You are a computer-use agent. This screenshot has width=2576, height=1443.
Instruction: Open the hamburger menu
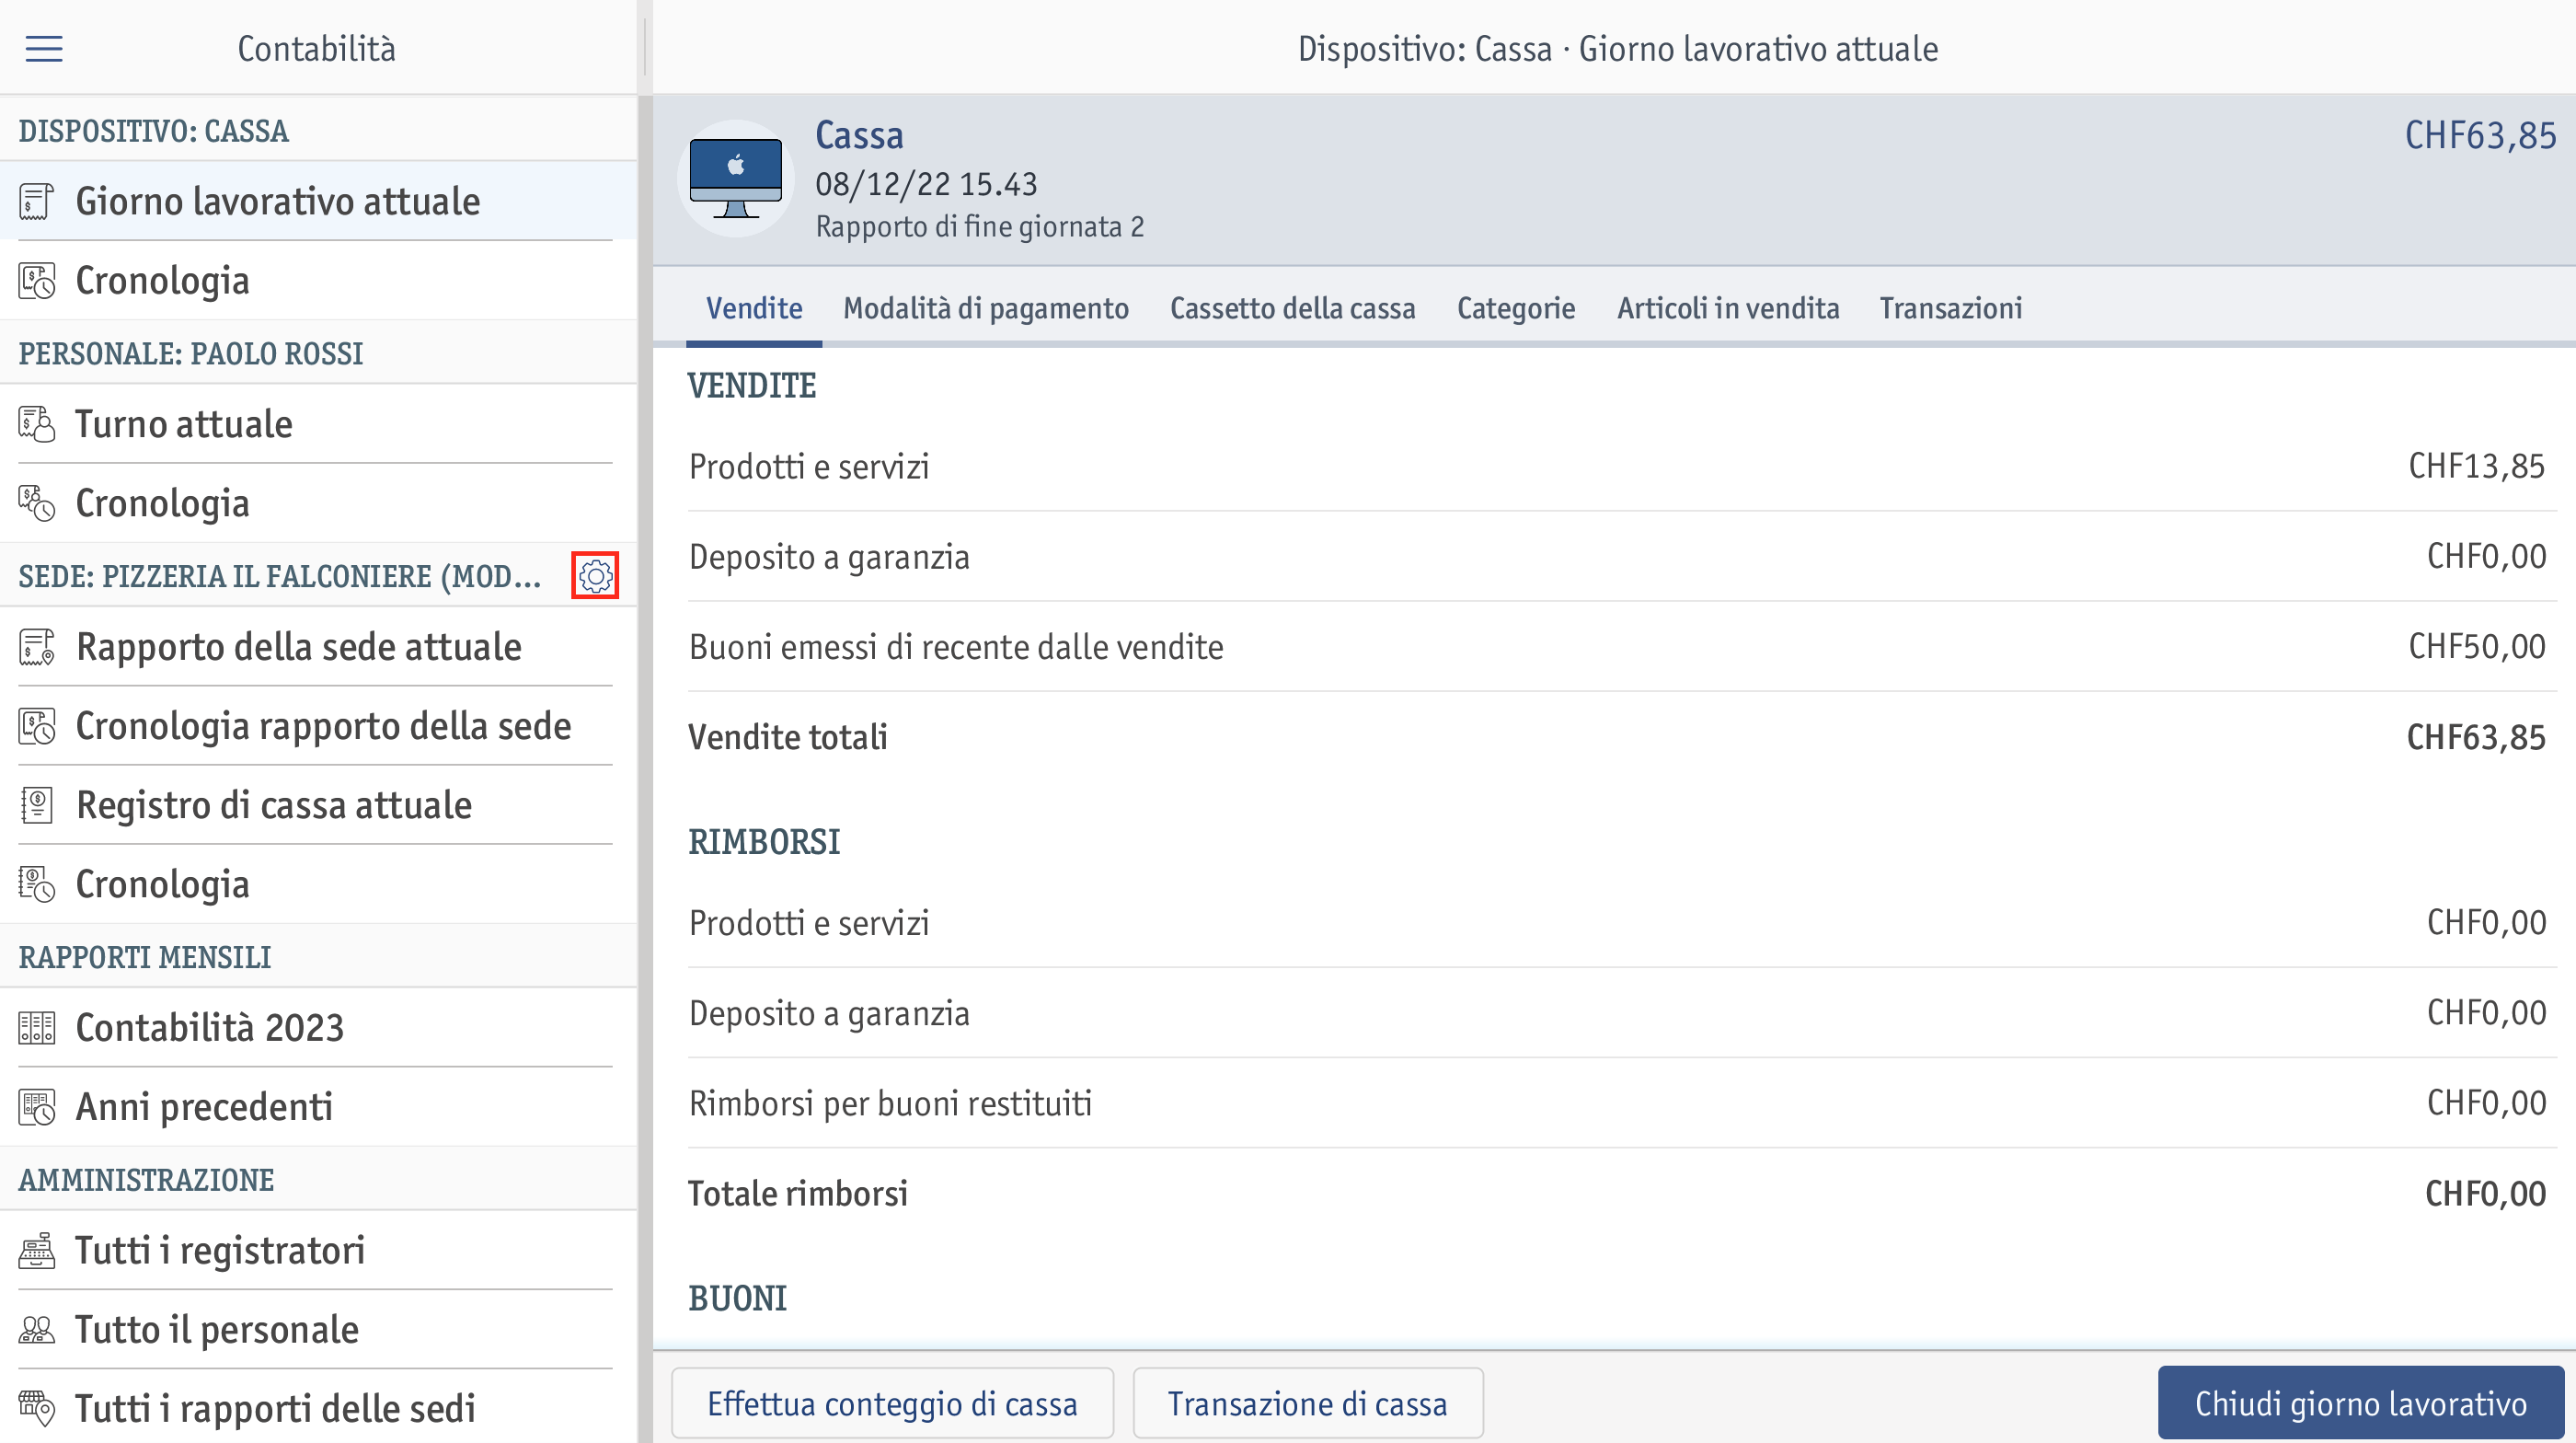(43, 48)
